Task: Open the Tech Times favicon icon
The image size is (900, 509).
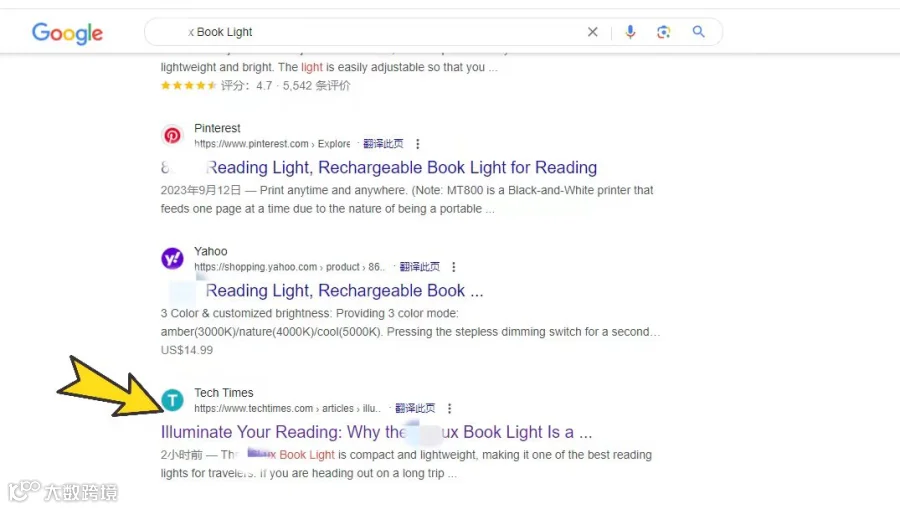Action: [x=172, y=400]
